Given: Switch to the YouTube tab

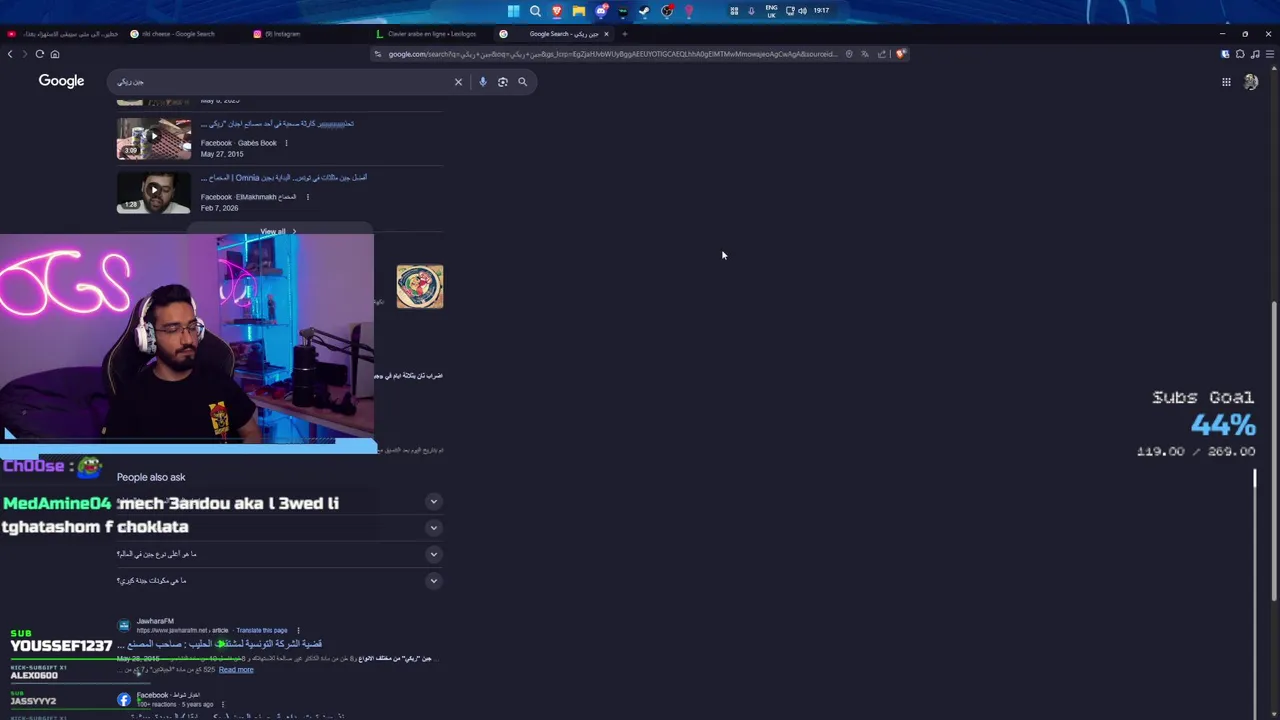Looking at the screenshot, I should (62, 34).
